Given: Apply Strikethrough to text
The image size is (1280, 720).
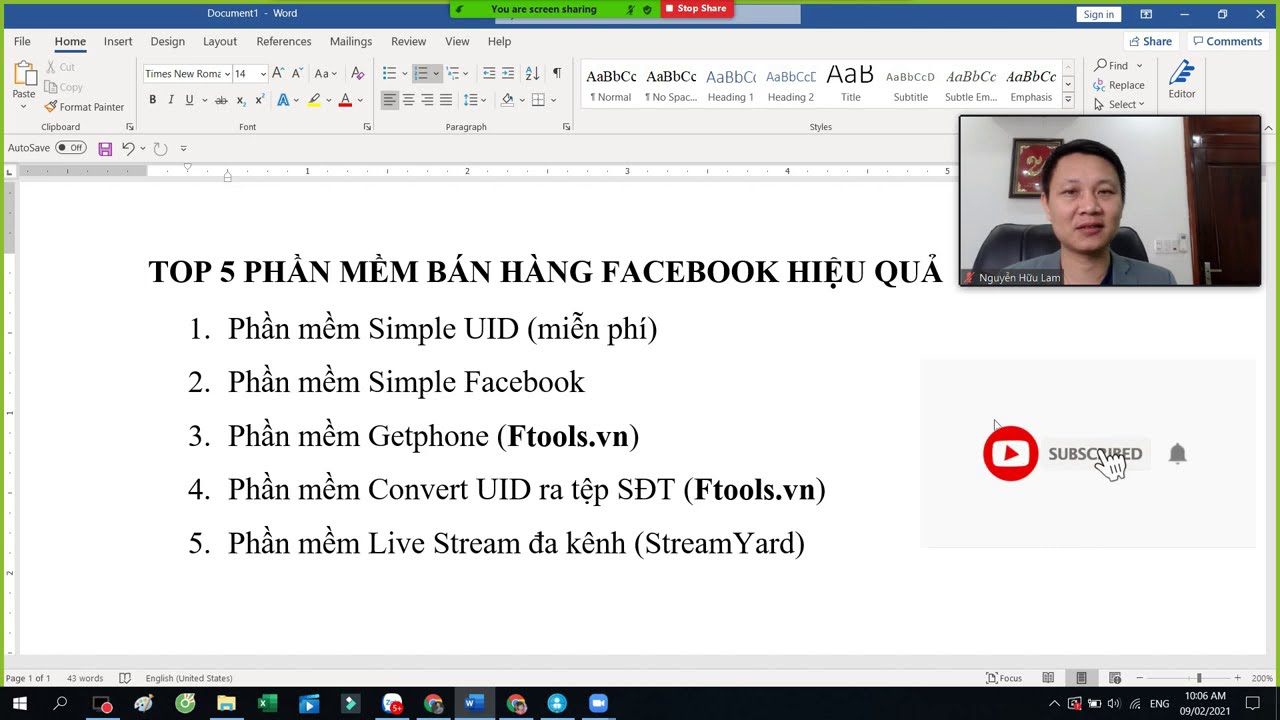Looking at the screenshot, I should point(221,100).
